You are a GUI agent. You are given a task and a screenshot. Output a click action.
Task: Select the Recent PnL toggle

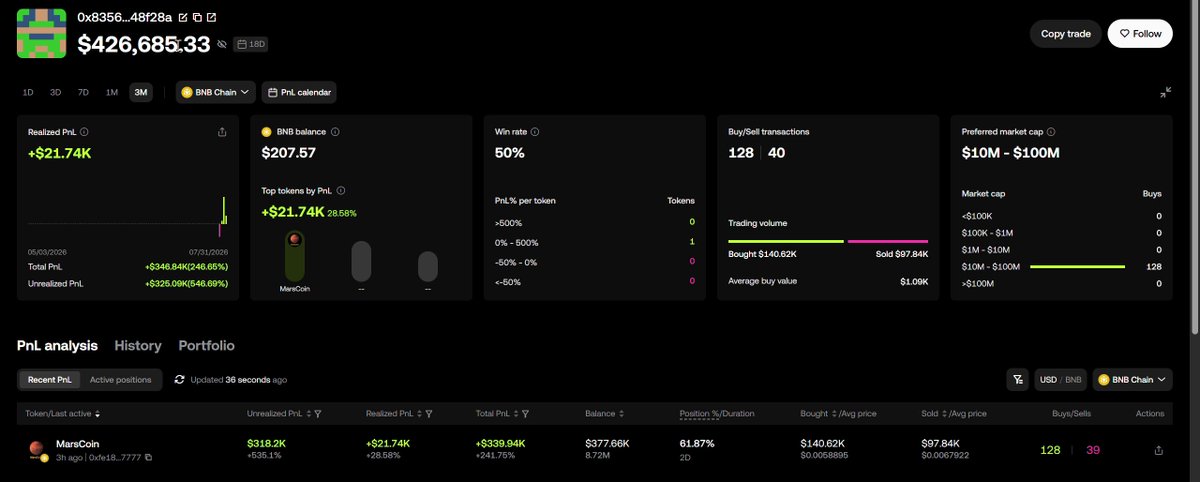(49, 380)
